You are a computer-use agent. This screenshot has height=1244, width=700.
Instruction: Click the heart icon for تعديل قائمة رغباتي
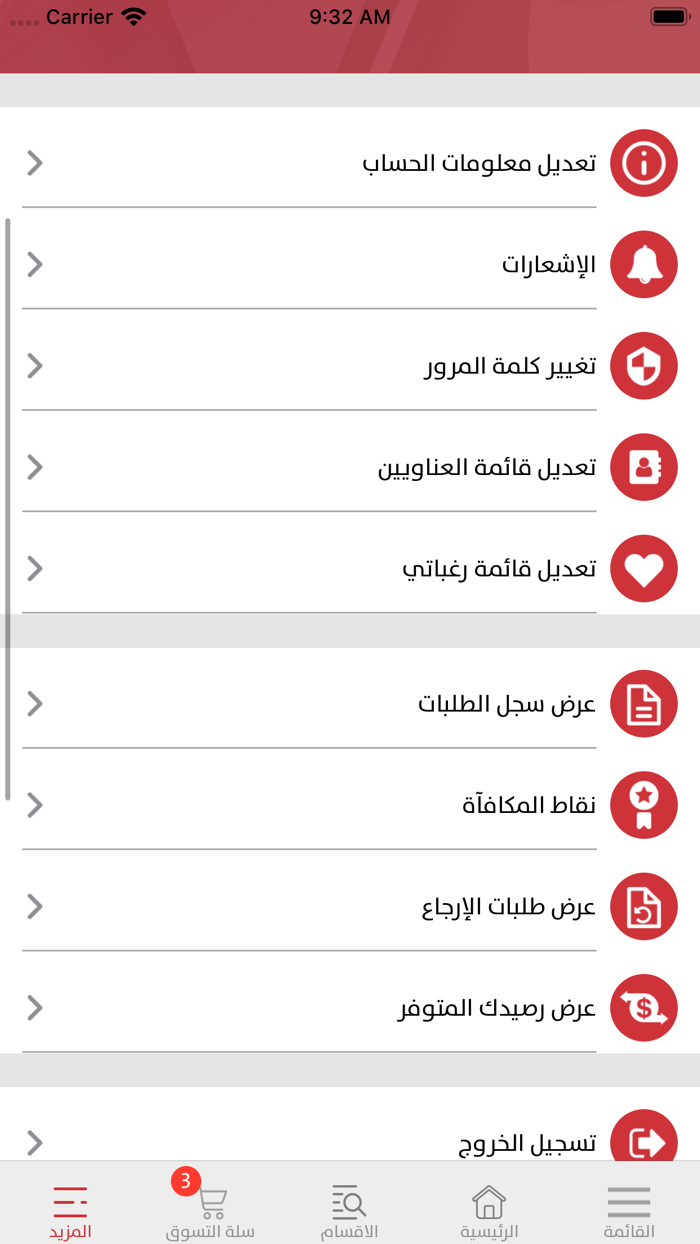643,568
